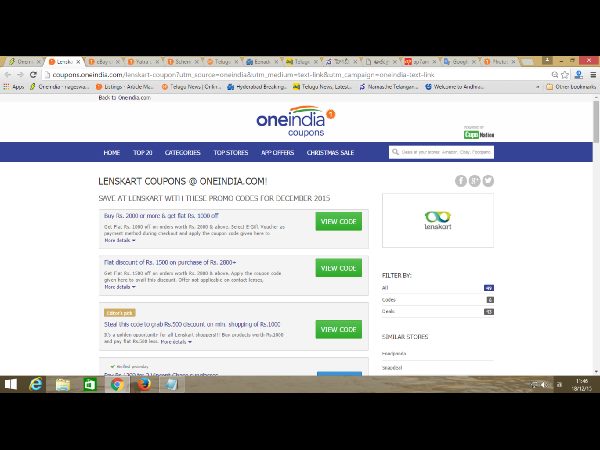Open Internet Explorer from the taskbar
The image size is (600, 450).
coord(36,384)
